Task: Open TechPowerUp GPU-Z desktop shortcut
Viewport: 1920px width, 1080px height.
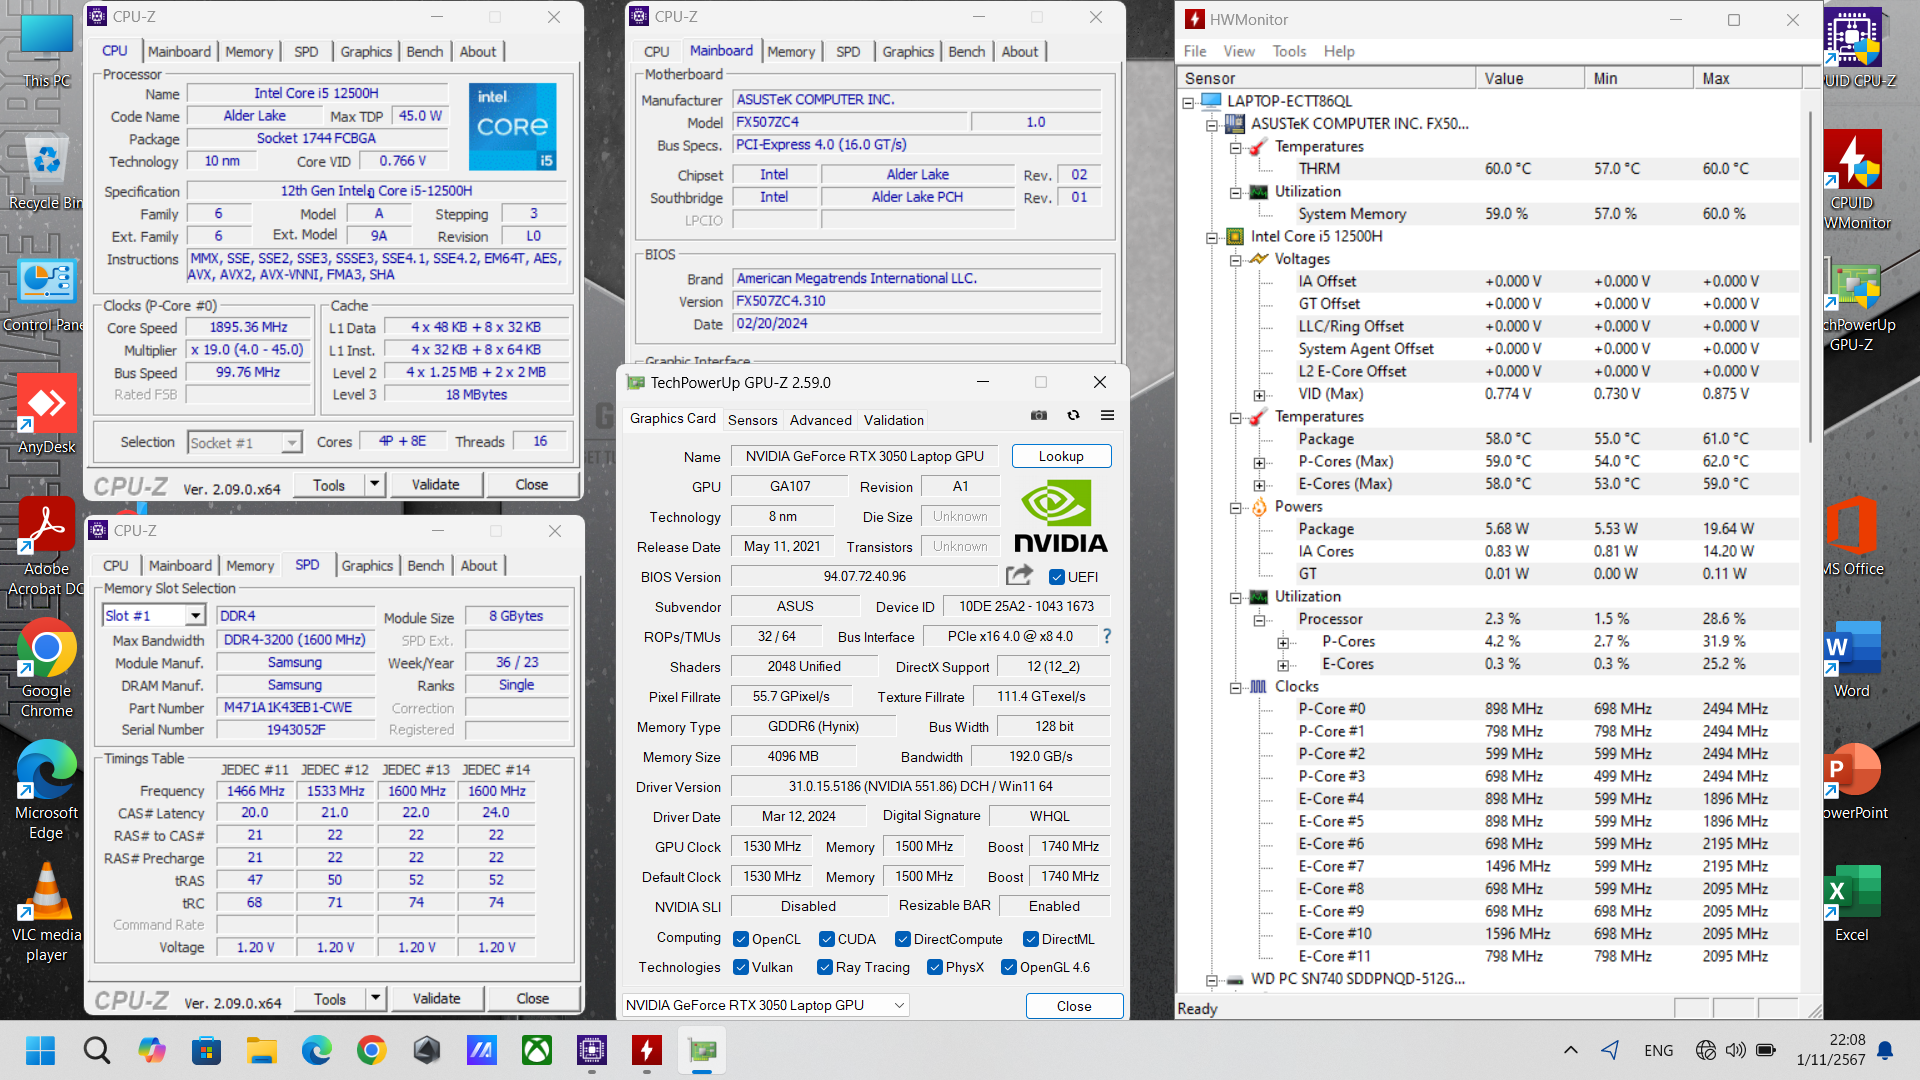Action: (x=1856, y=306)
